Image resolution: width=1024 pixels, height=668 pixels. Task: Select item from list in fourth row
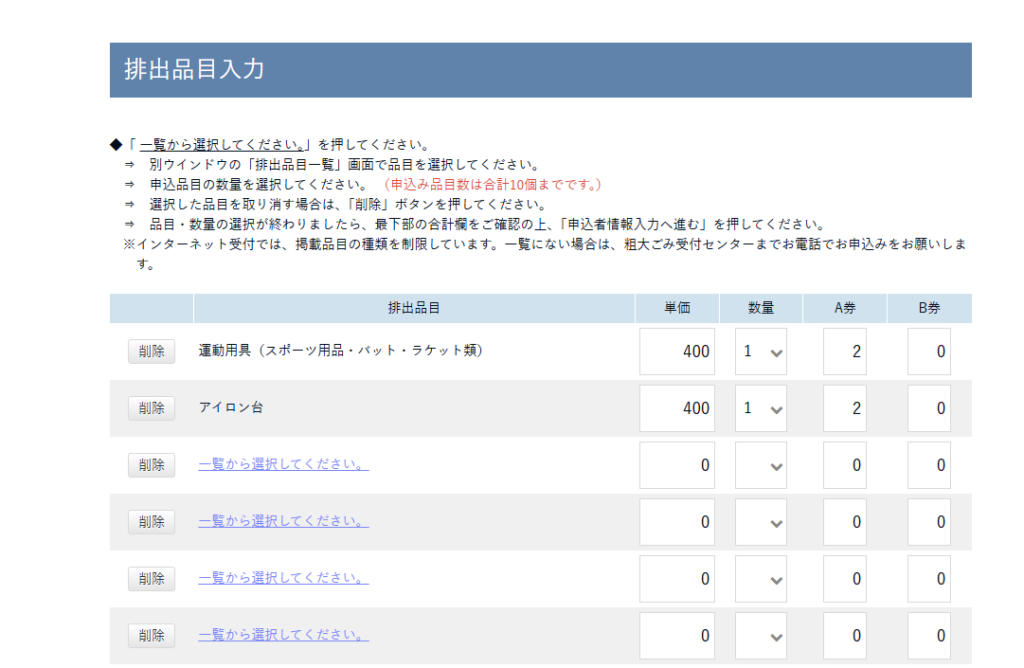[x=283, y=521]
